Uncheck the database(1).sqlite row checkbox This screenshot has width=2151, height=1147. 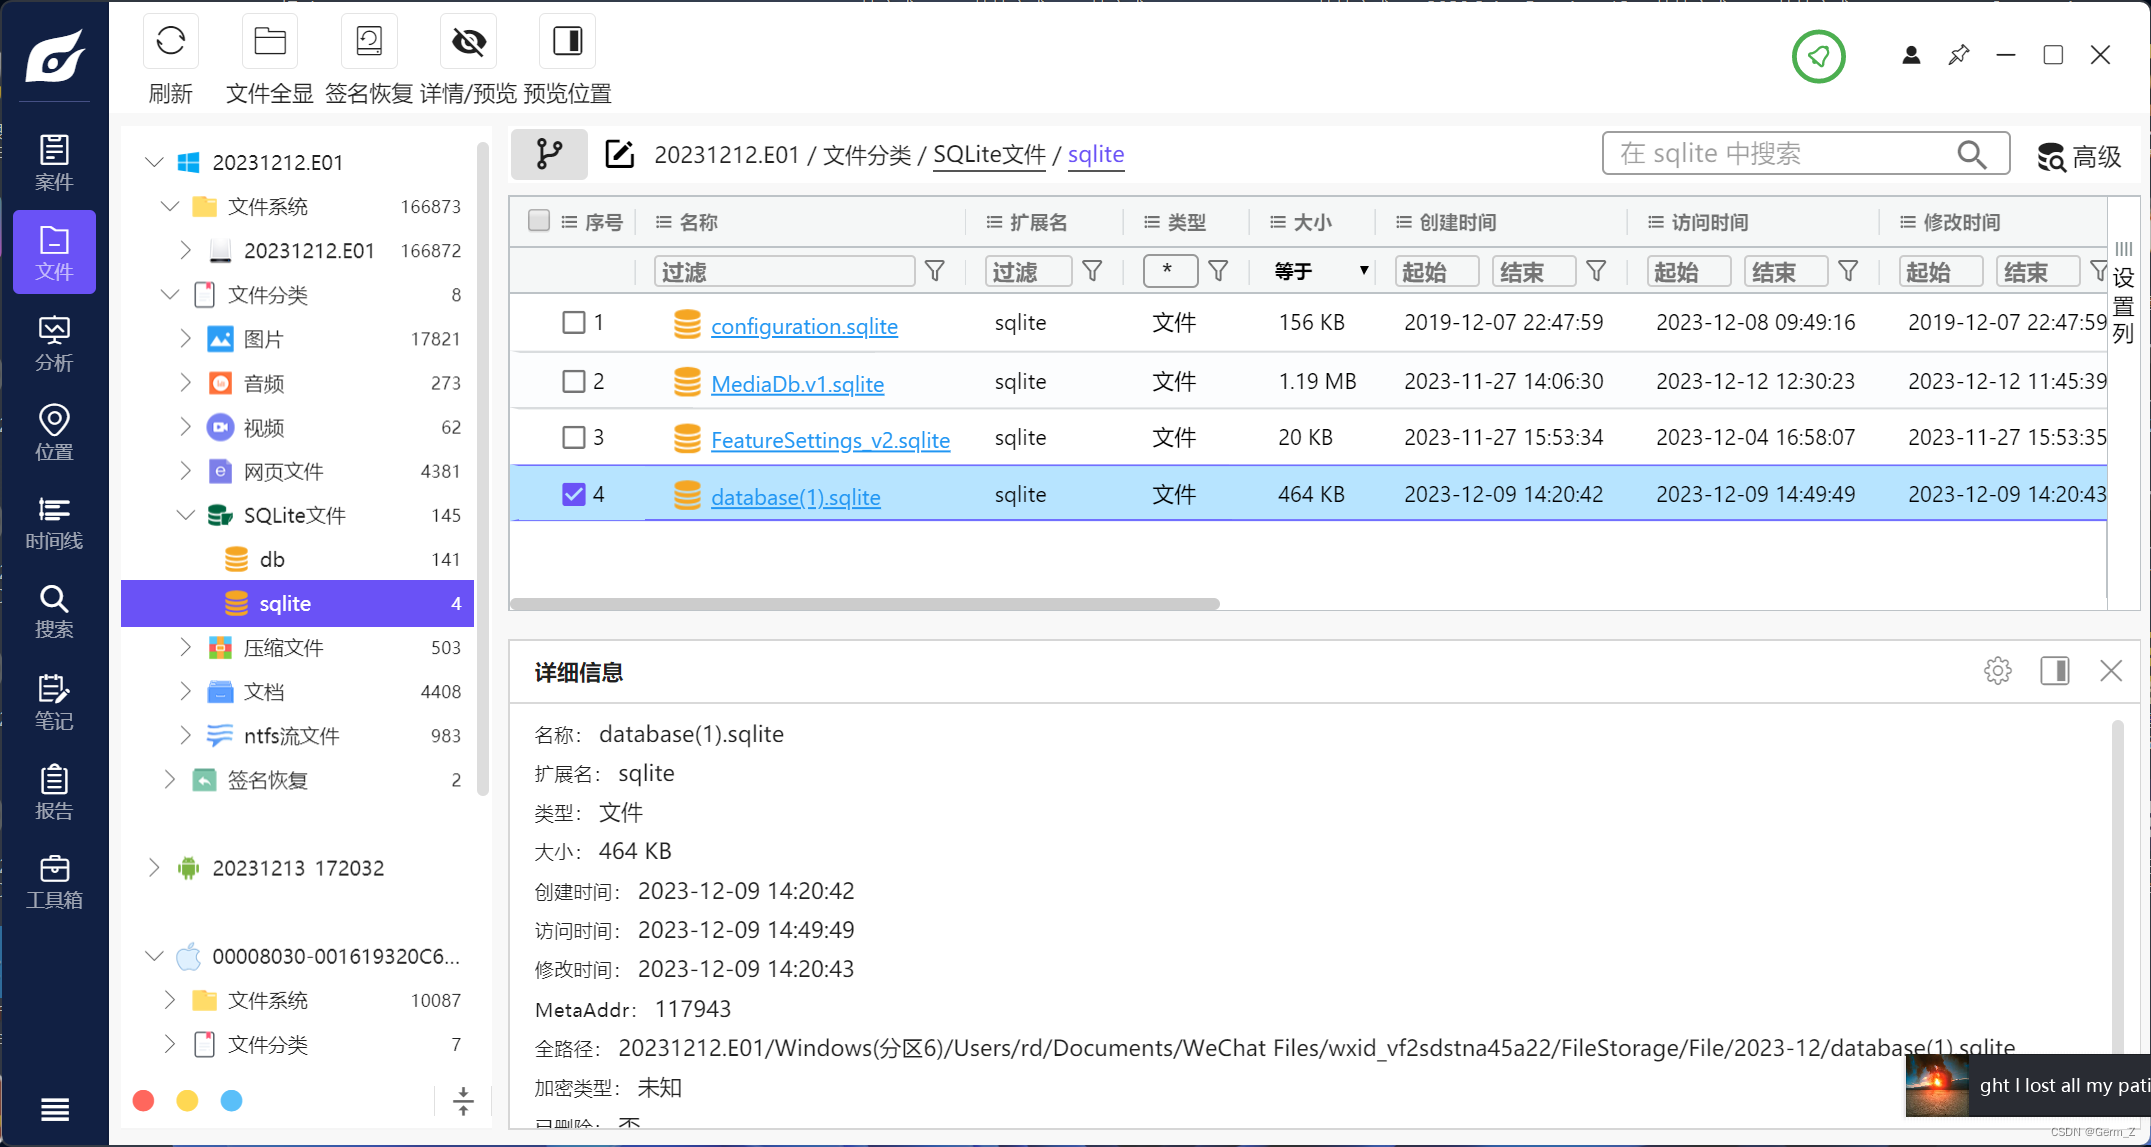coord(573,494)
